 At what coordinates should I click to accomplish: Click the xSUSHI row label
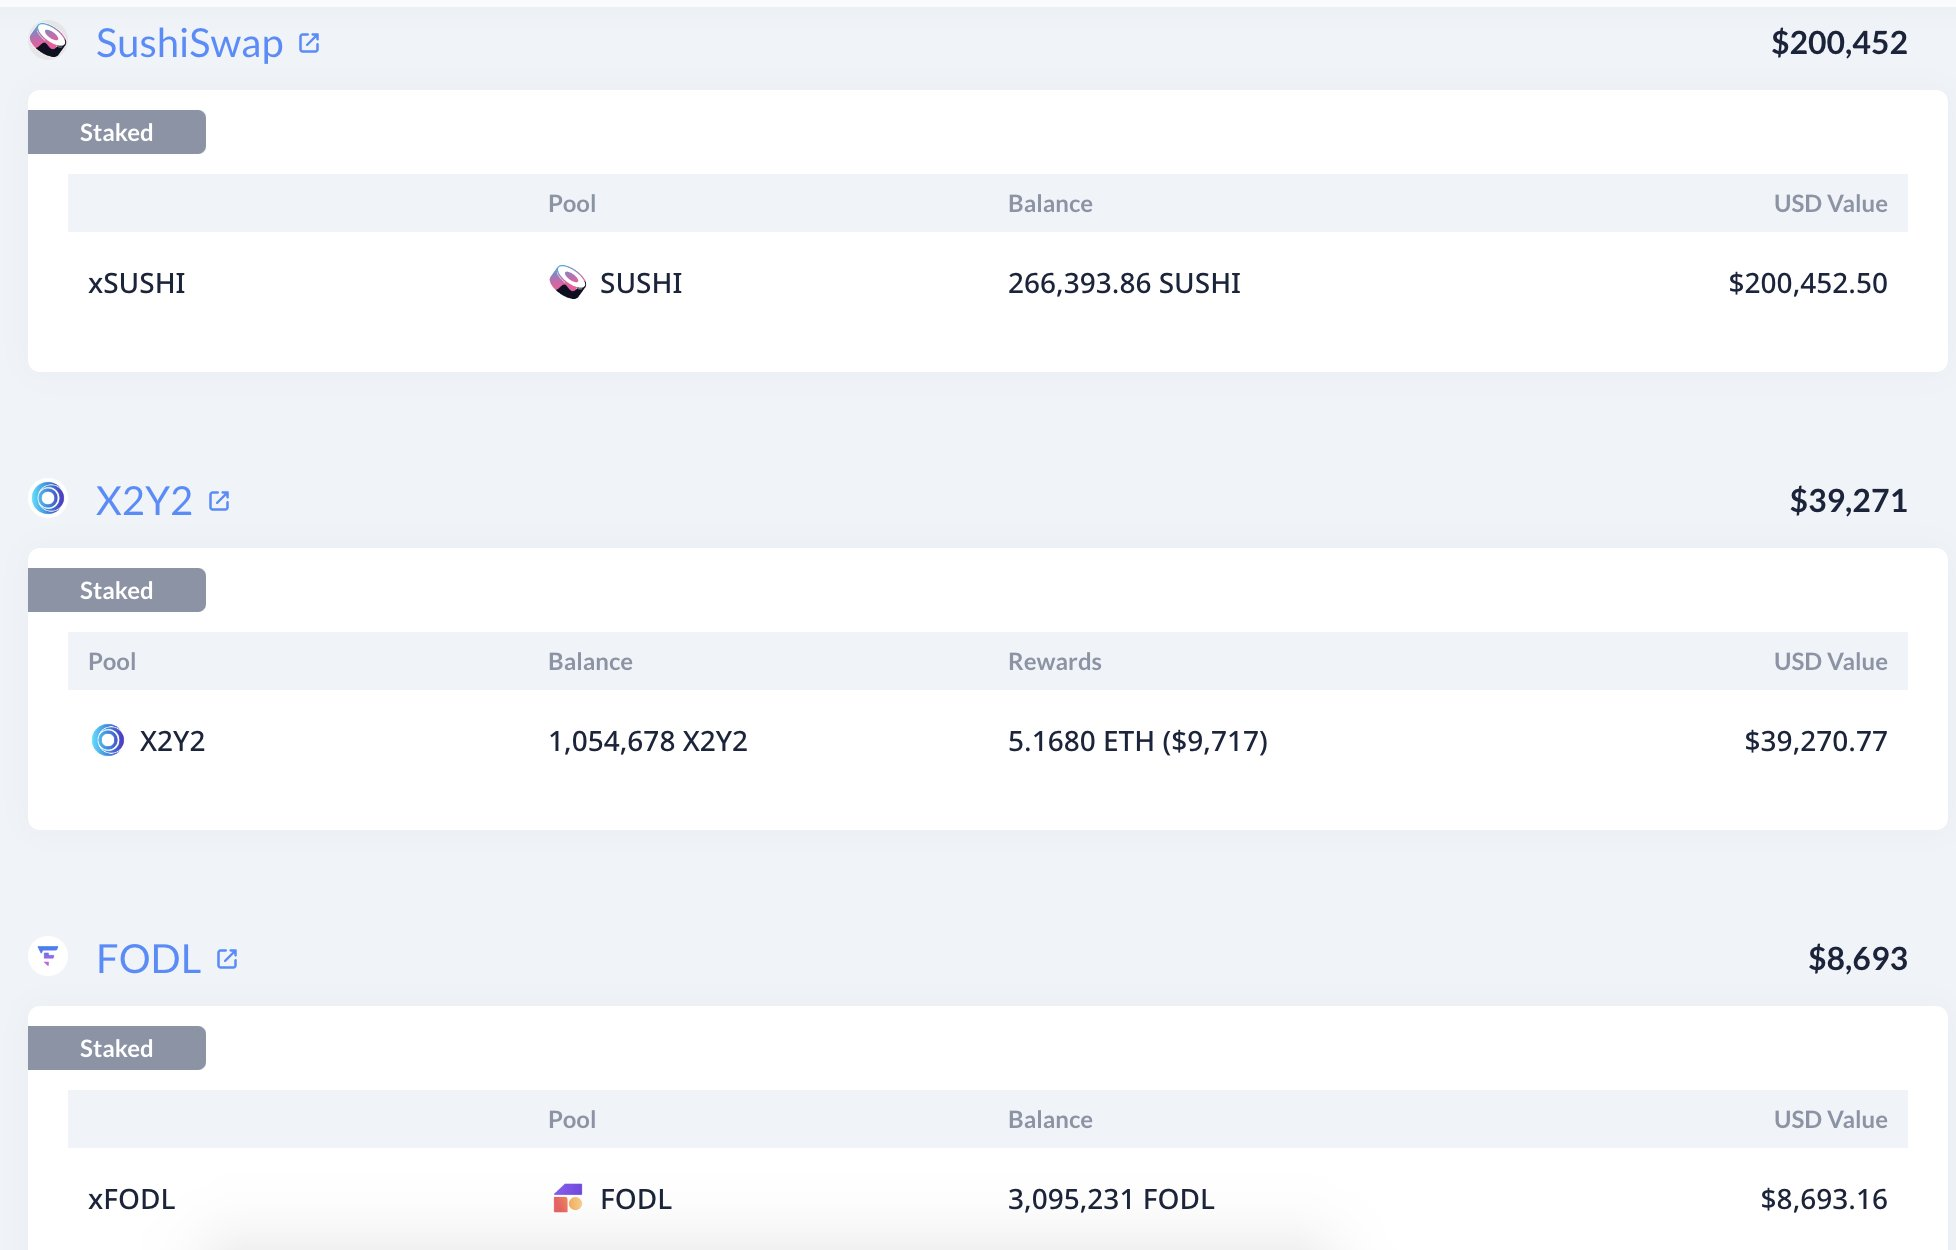136,283
